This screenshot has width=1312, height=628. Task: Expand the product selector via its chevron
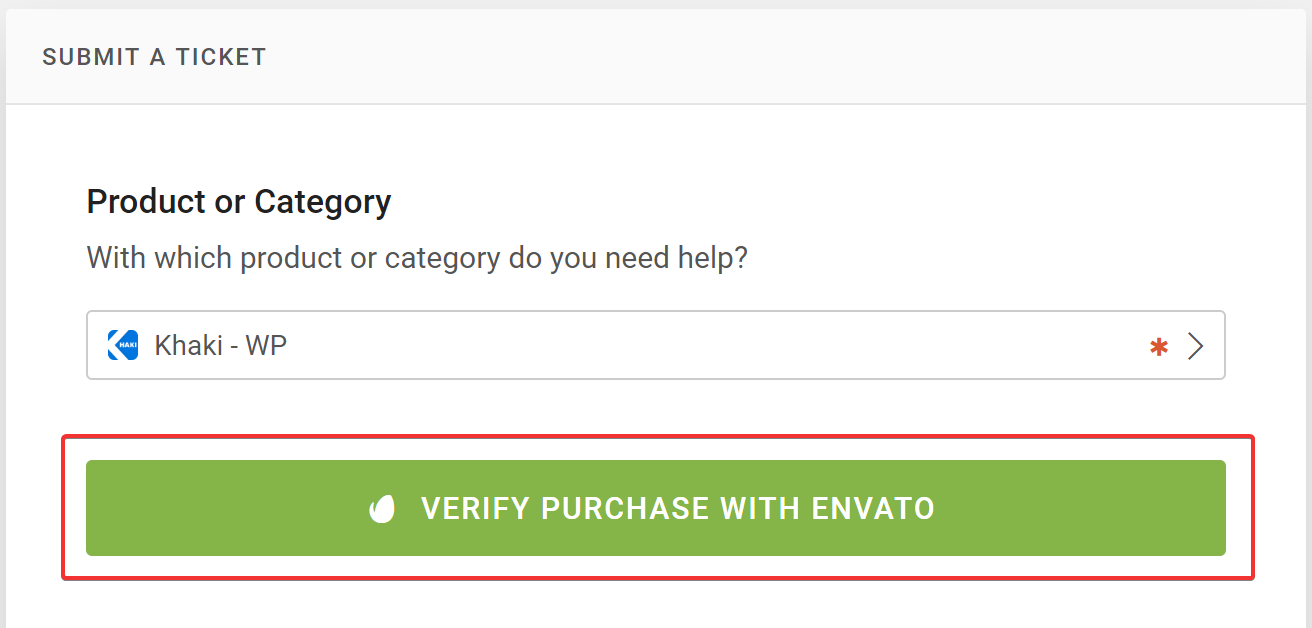click(1195, 346)
